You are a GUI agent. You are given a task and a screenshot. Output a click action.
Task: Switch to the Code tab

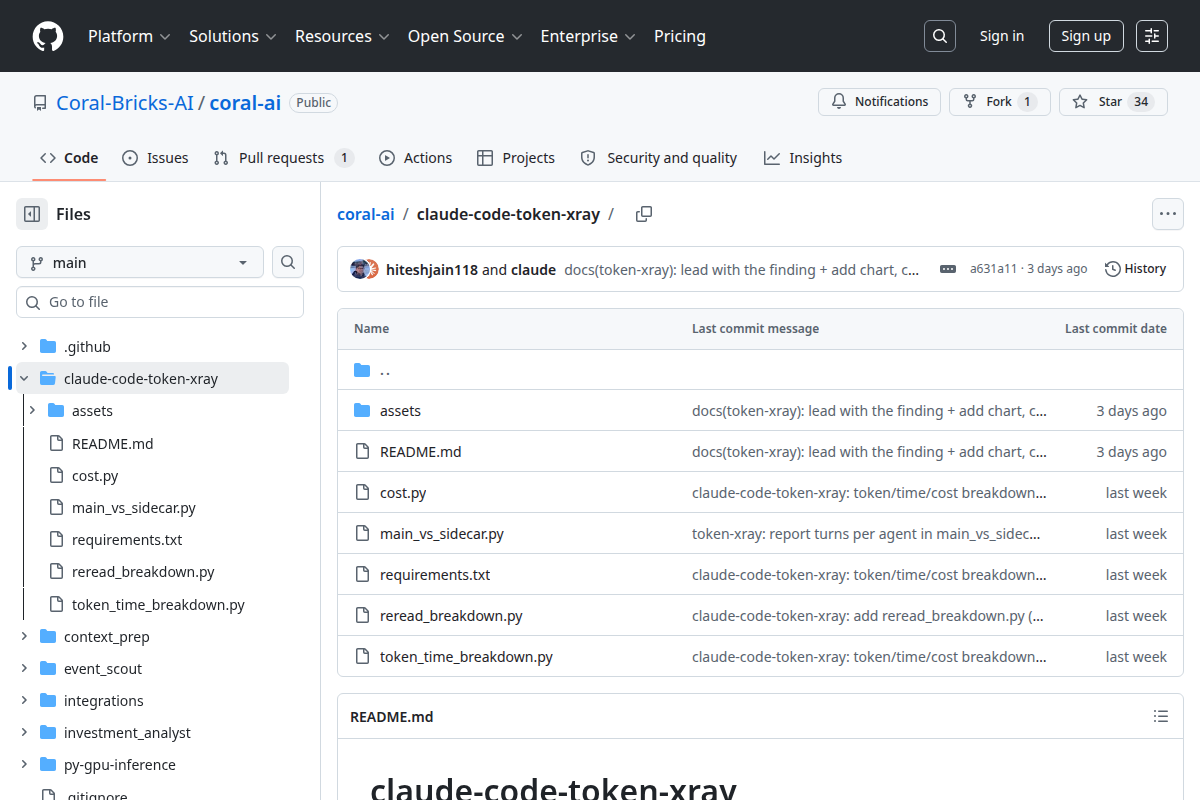coord(69,158)
